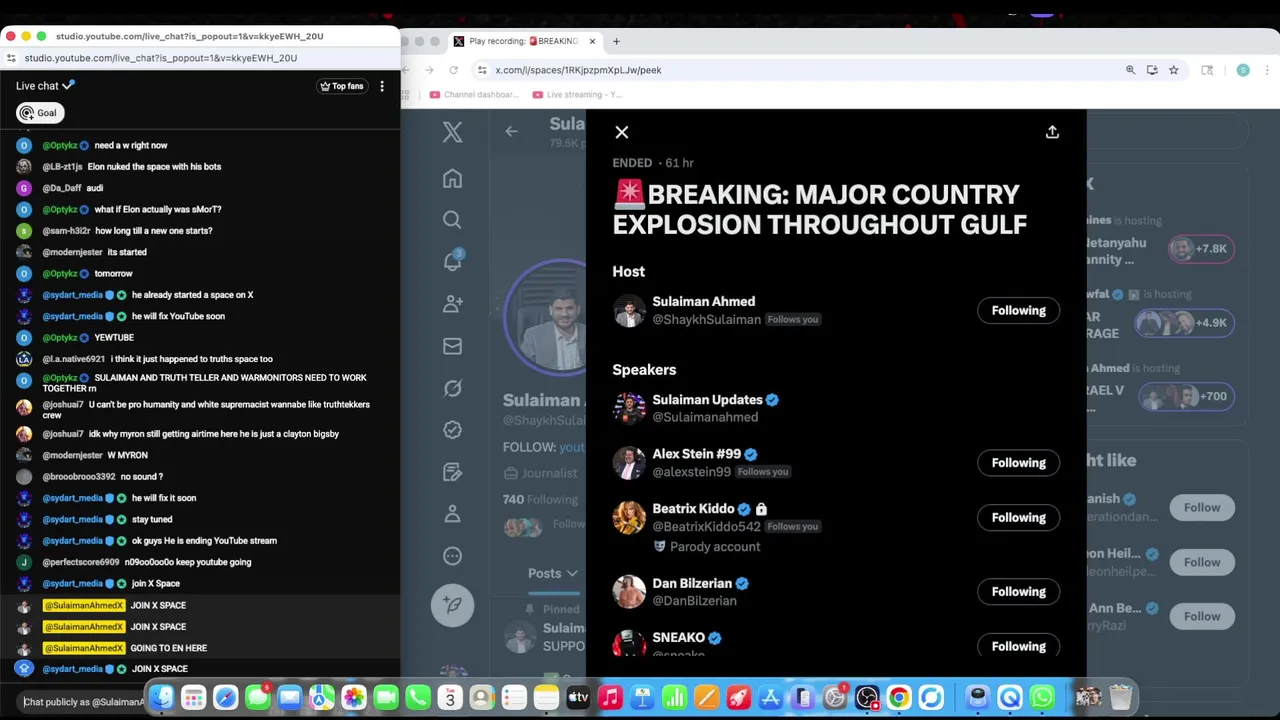Open Sulaiman Updates speaker avatar
1280x720 pixels.
629,408
